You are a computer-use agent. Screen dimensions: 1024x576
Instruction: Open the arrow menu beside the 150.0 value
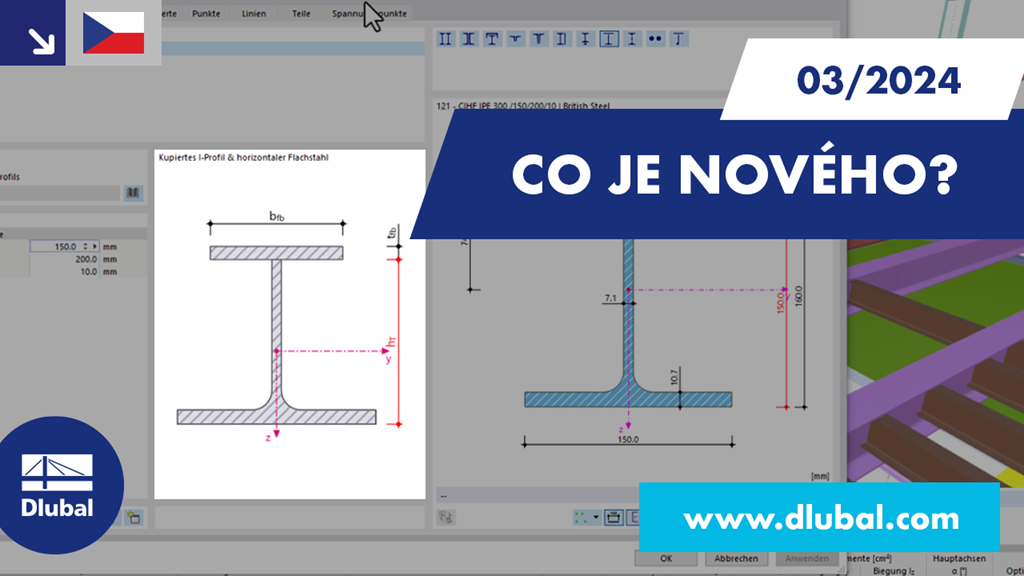pyautogui.click(x=95, y=246)
